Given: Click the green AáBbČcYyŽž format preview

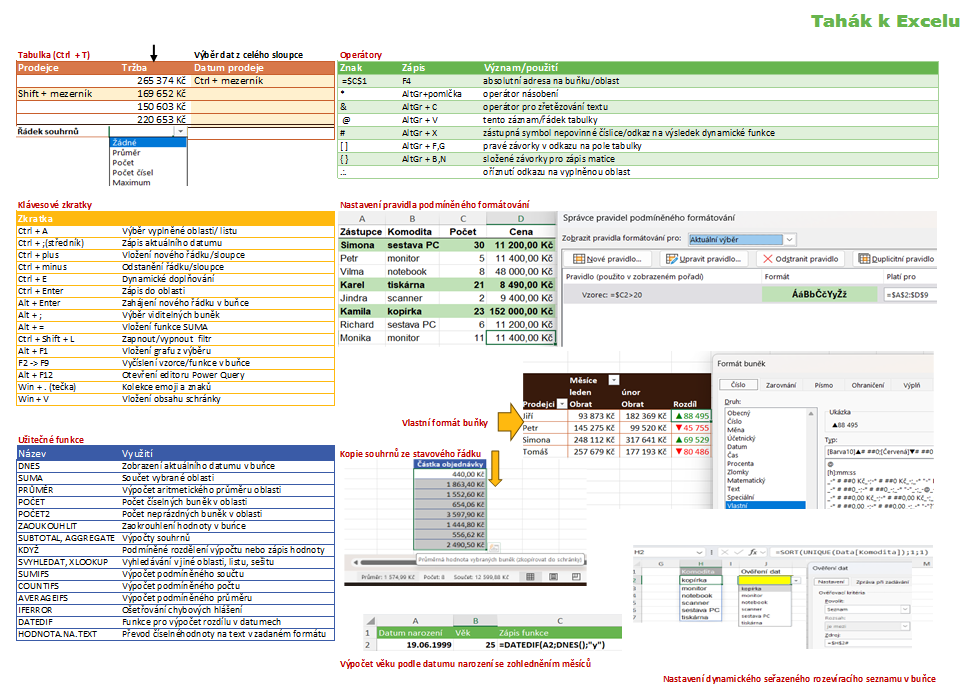Looking at the screenshot, I should tap(819, 294).
